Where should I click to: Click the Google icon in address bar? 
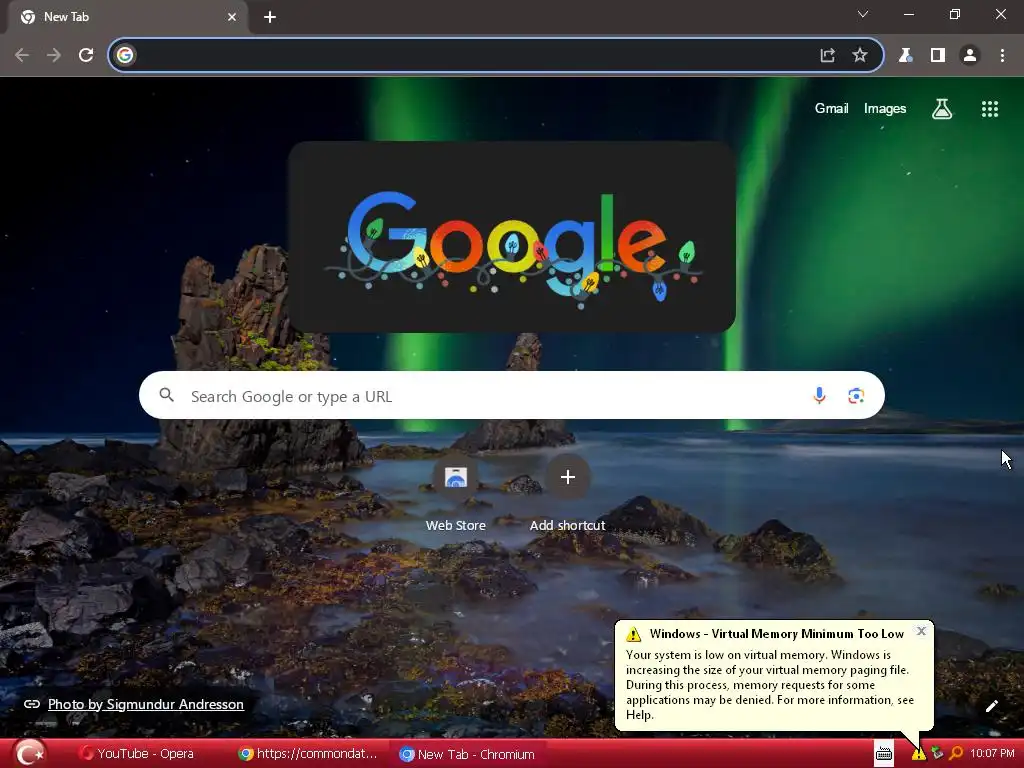(125, 56)
